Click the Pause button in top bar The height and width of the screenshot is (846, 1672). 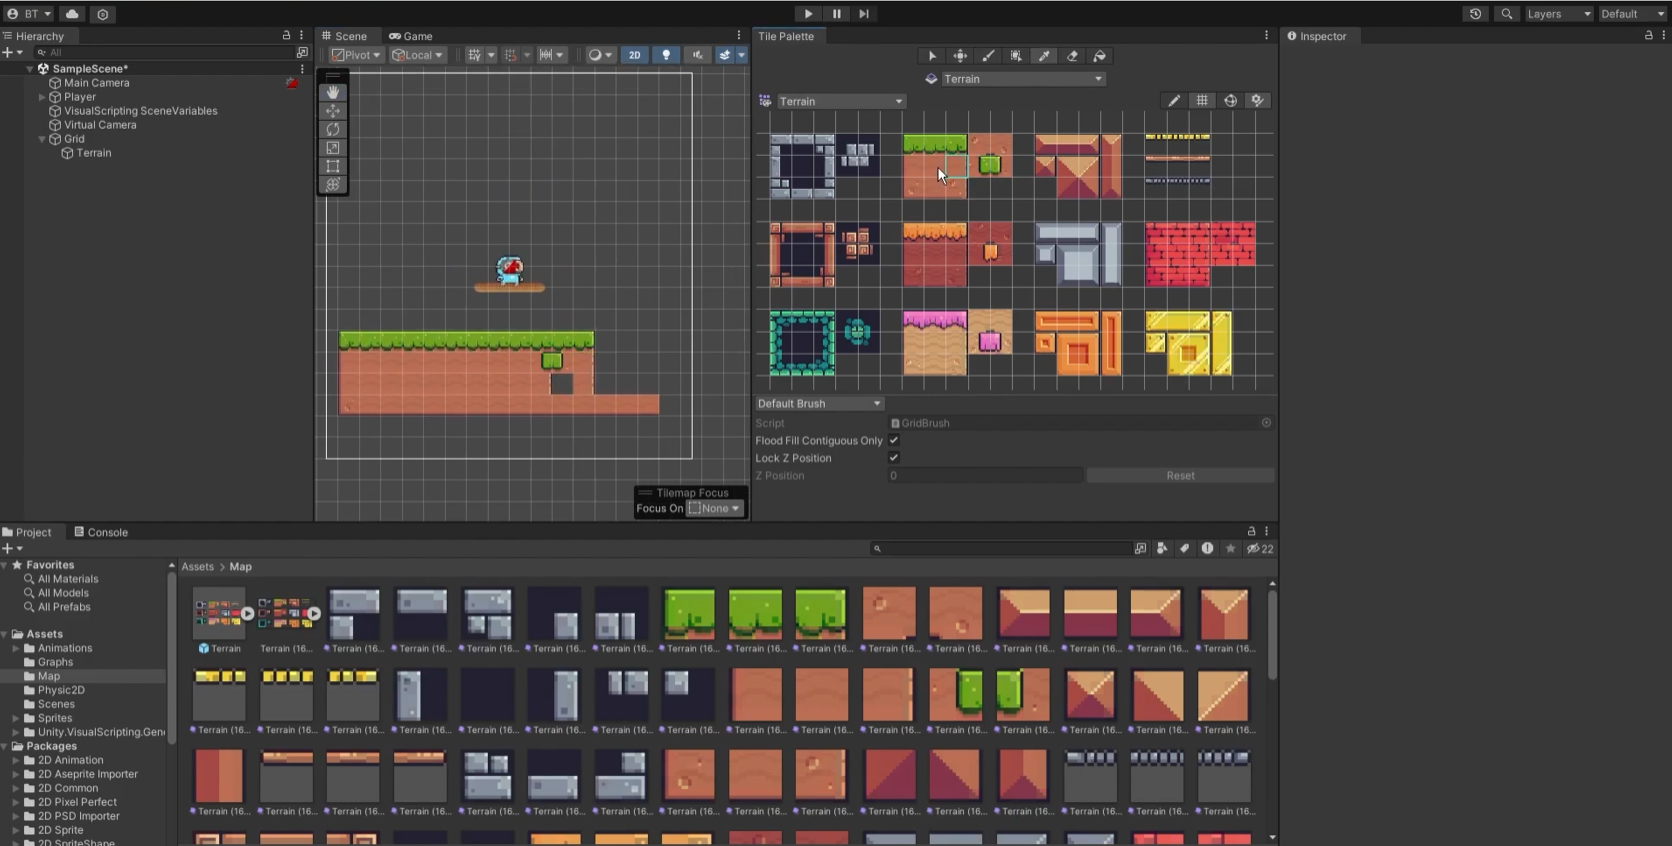click(836, 14)
